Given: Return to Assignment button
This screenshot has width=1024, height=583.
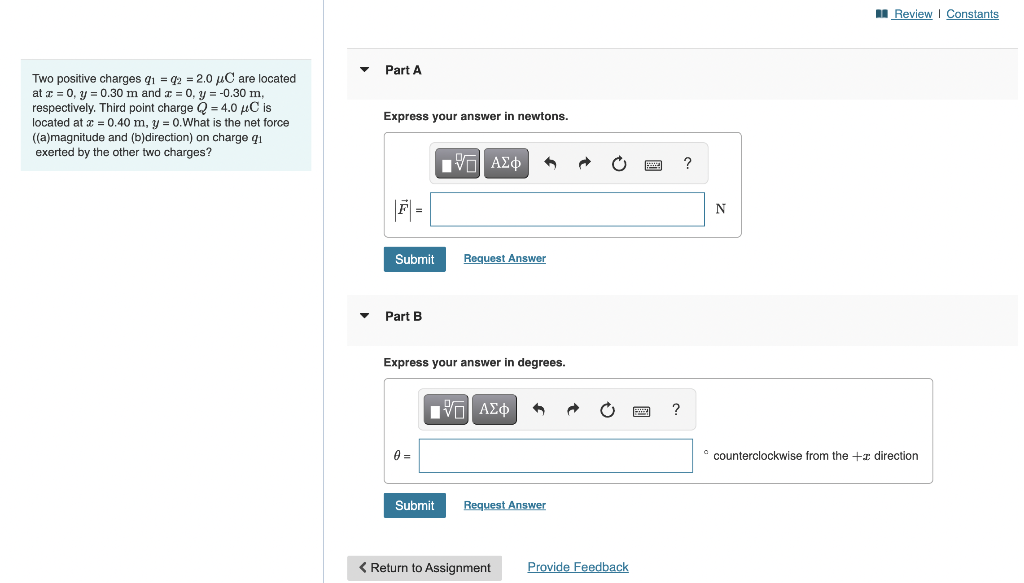Looking at the screenshot, I should [424, 568].
